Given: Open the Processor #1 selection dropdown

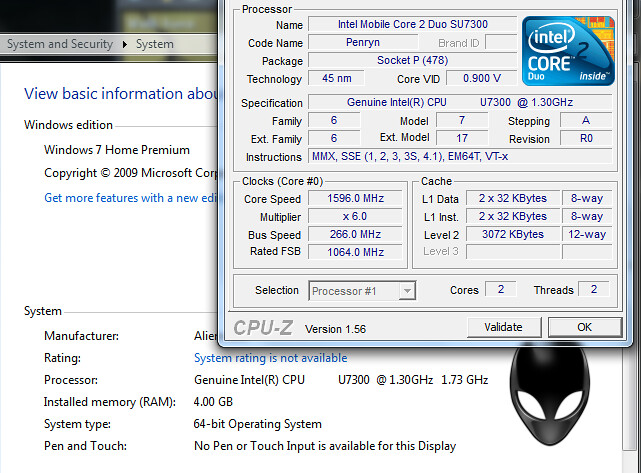Looking at the screenshot, I should 362,291.
